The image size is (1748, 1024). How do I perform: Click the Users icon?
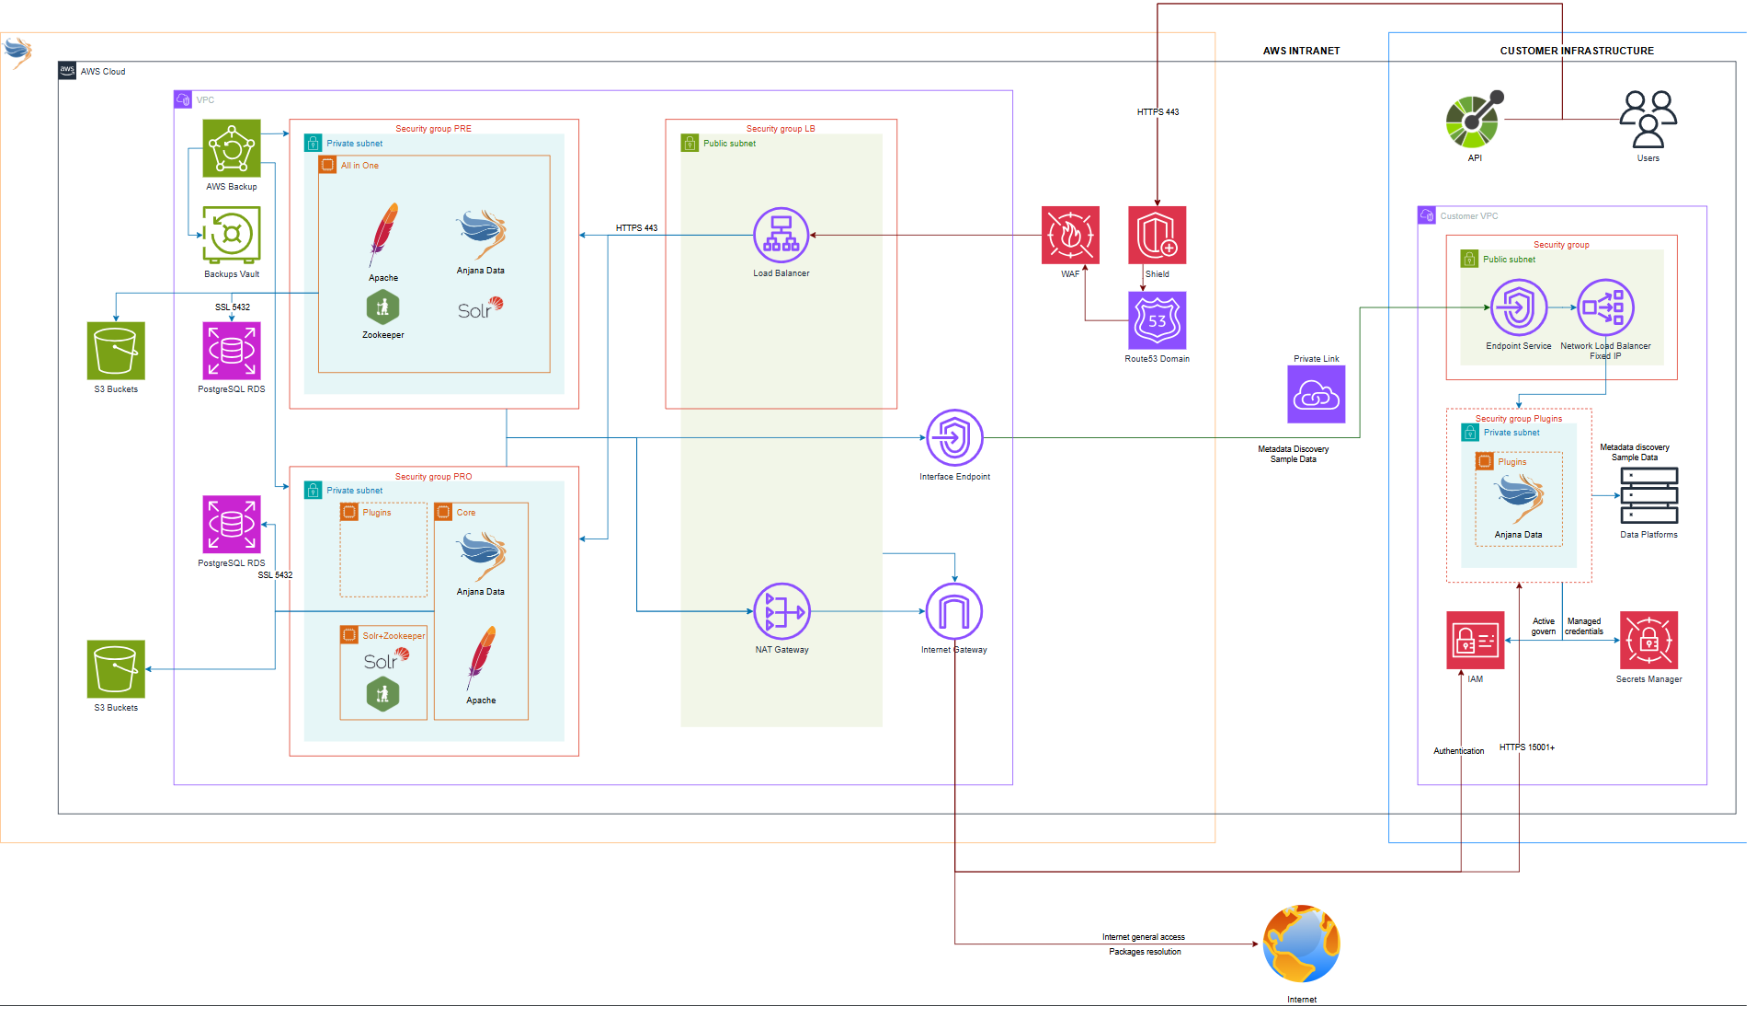(x=1648, y=120)
